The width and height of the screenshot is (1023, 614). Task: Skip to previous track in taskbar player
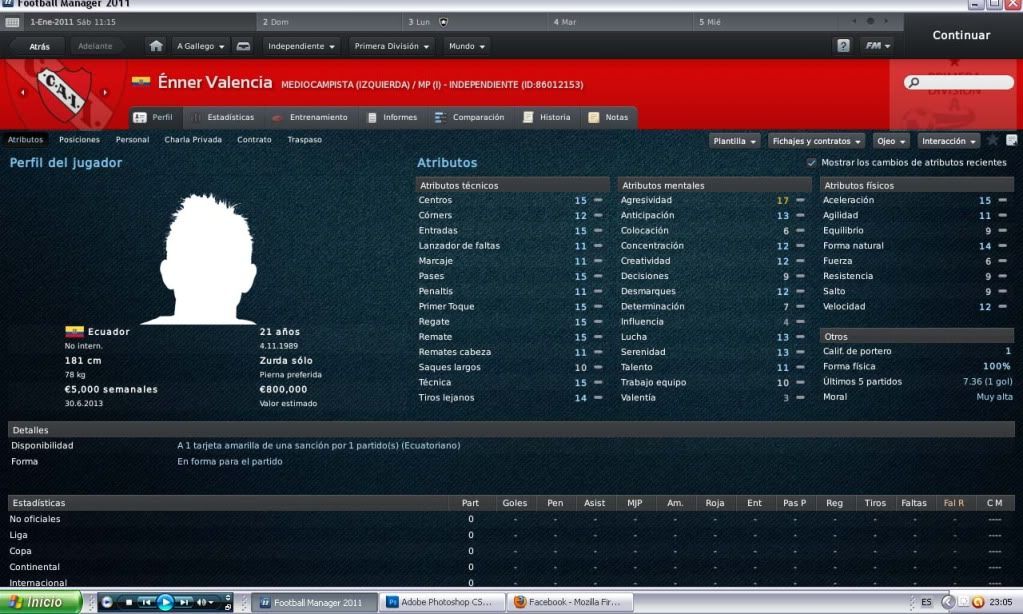[146, 602]
